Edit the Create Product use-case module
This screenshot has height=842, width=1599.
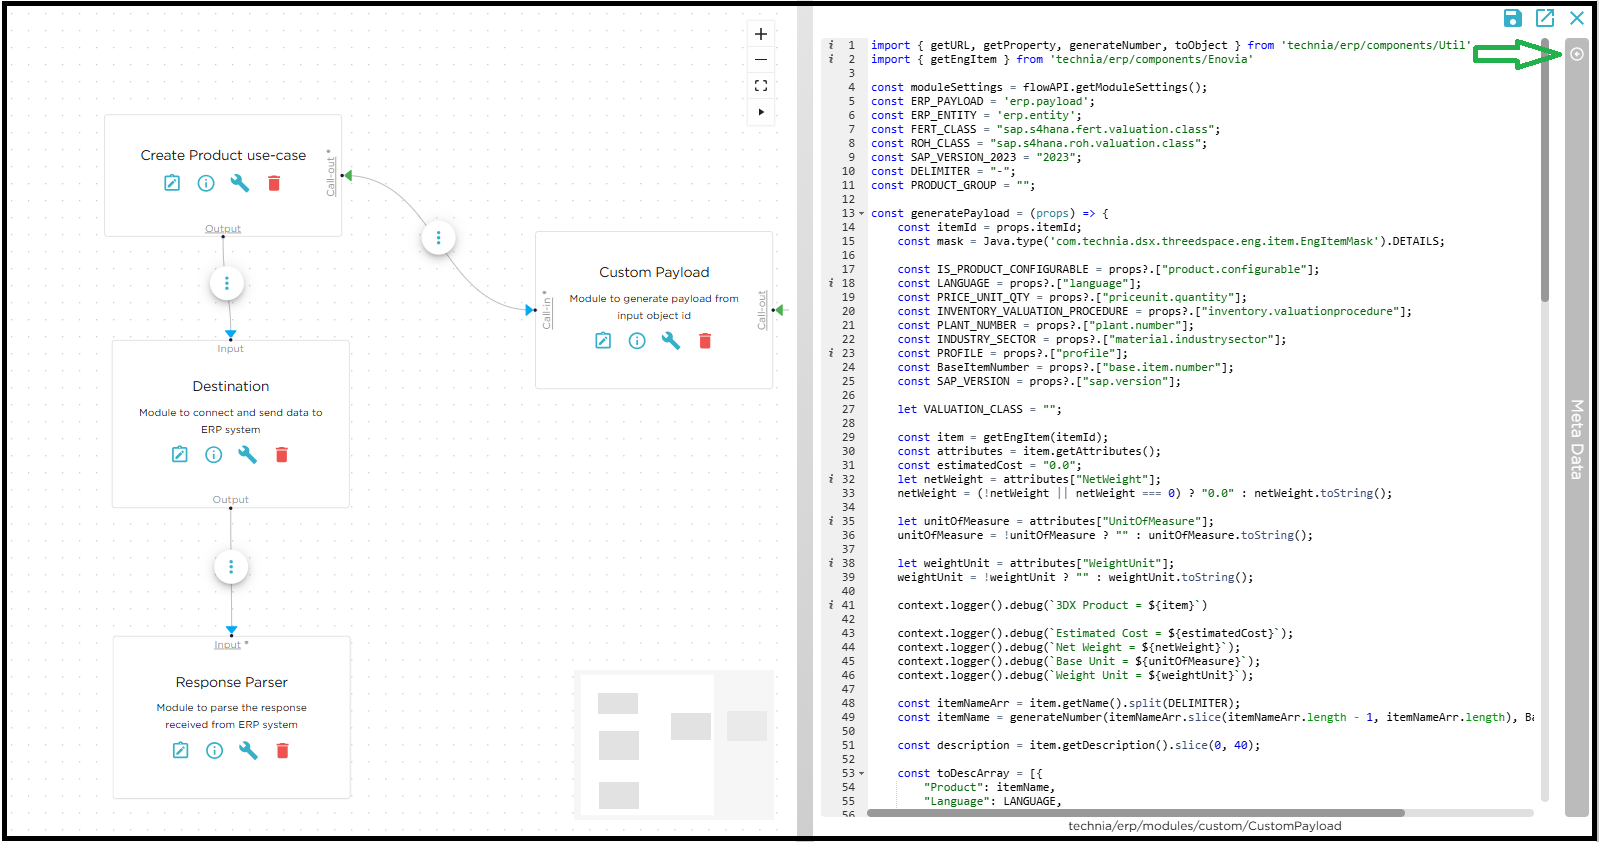pos(172,183)
